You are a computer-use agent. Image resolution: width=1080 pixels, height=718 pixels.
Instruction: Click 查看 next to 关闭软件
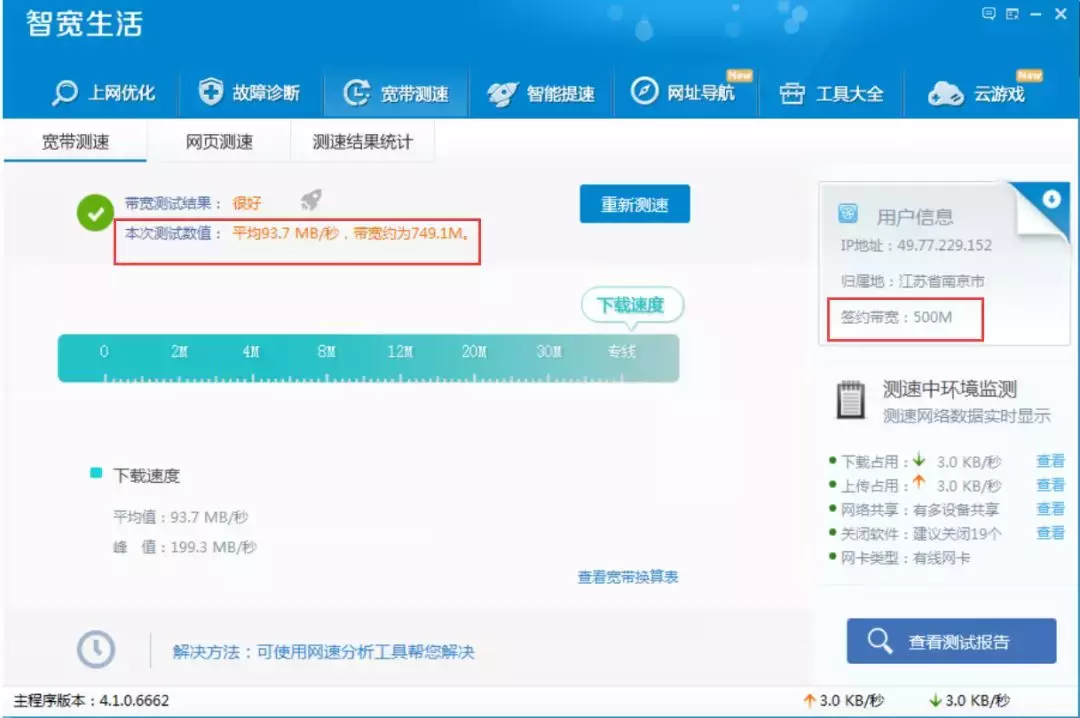1050,531
